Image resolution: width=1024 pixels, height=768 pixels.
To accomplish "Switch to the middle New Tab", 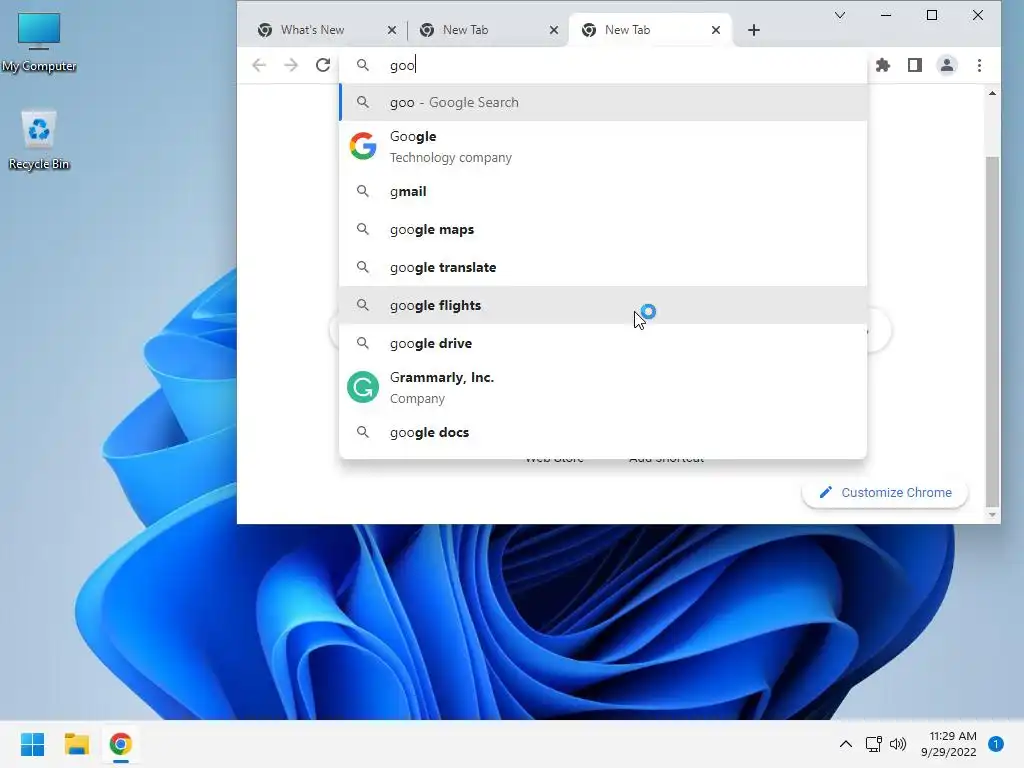I will click(487, 30).
